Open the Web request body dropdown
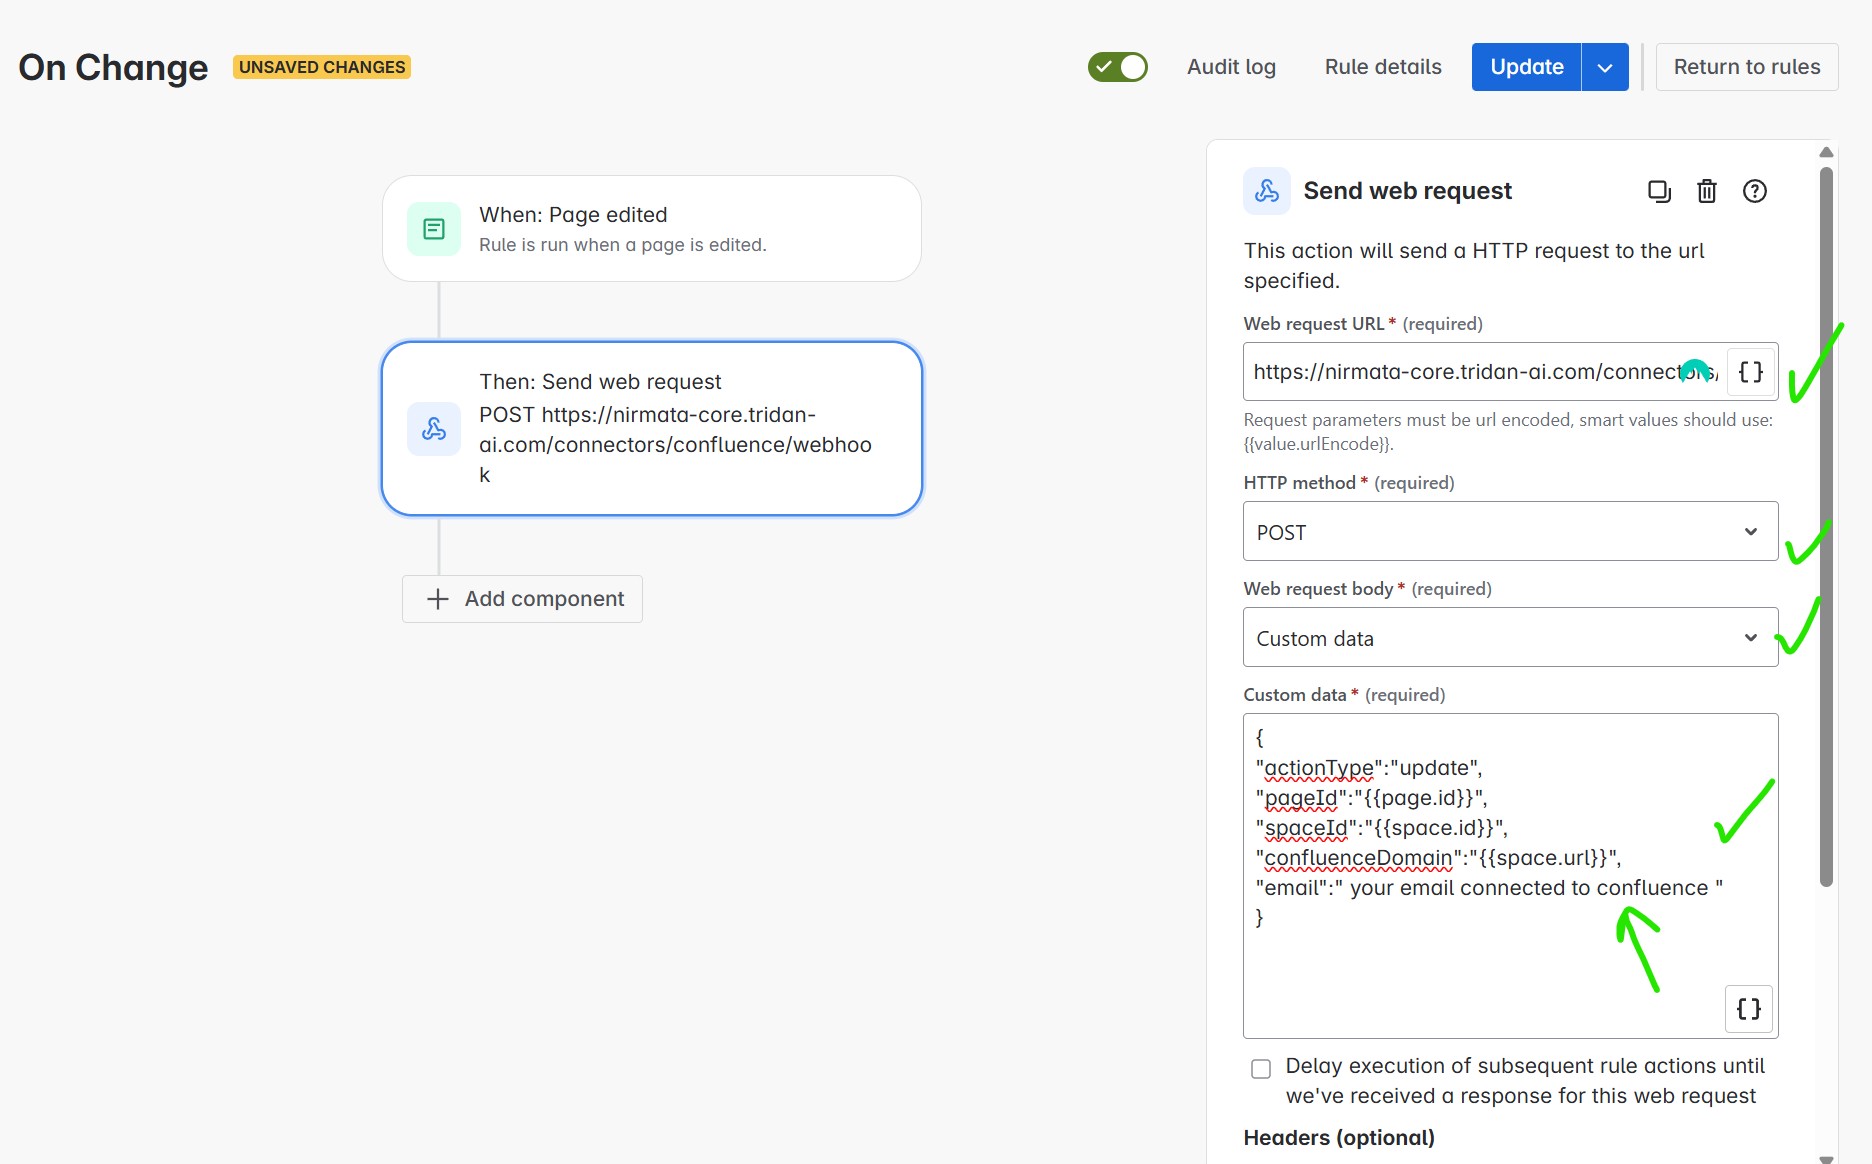 click(1510, 637)
